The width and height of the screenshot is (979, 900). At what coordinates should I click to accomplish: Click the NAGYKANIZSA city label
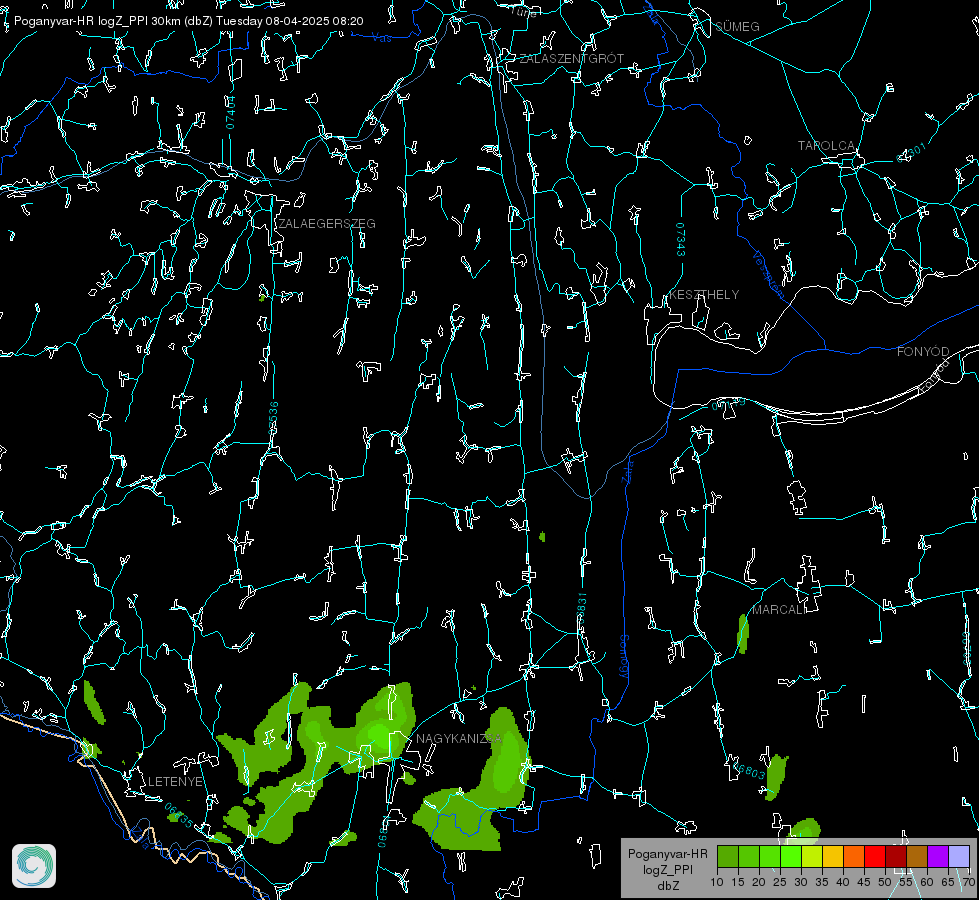click(459, 738)
